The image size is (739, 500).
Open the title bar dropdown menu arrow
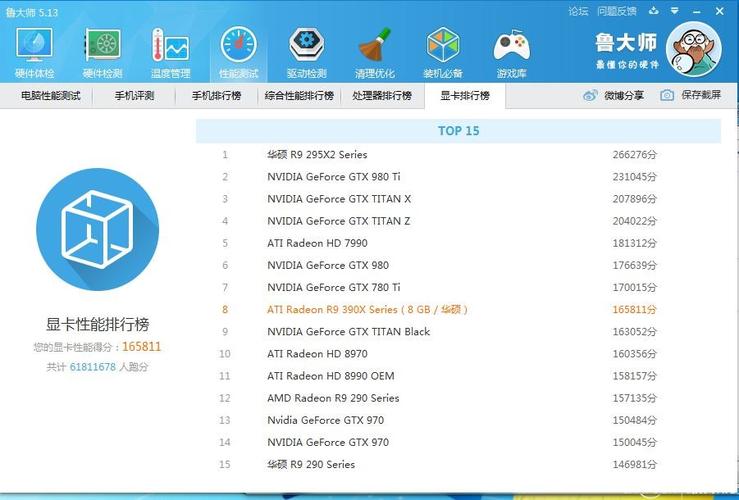point(675,11)
